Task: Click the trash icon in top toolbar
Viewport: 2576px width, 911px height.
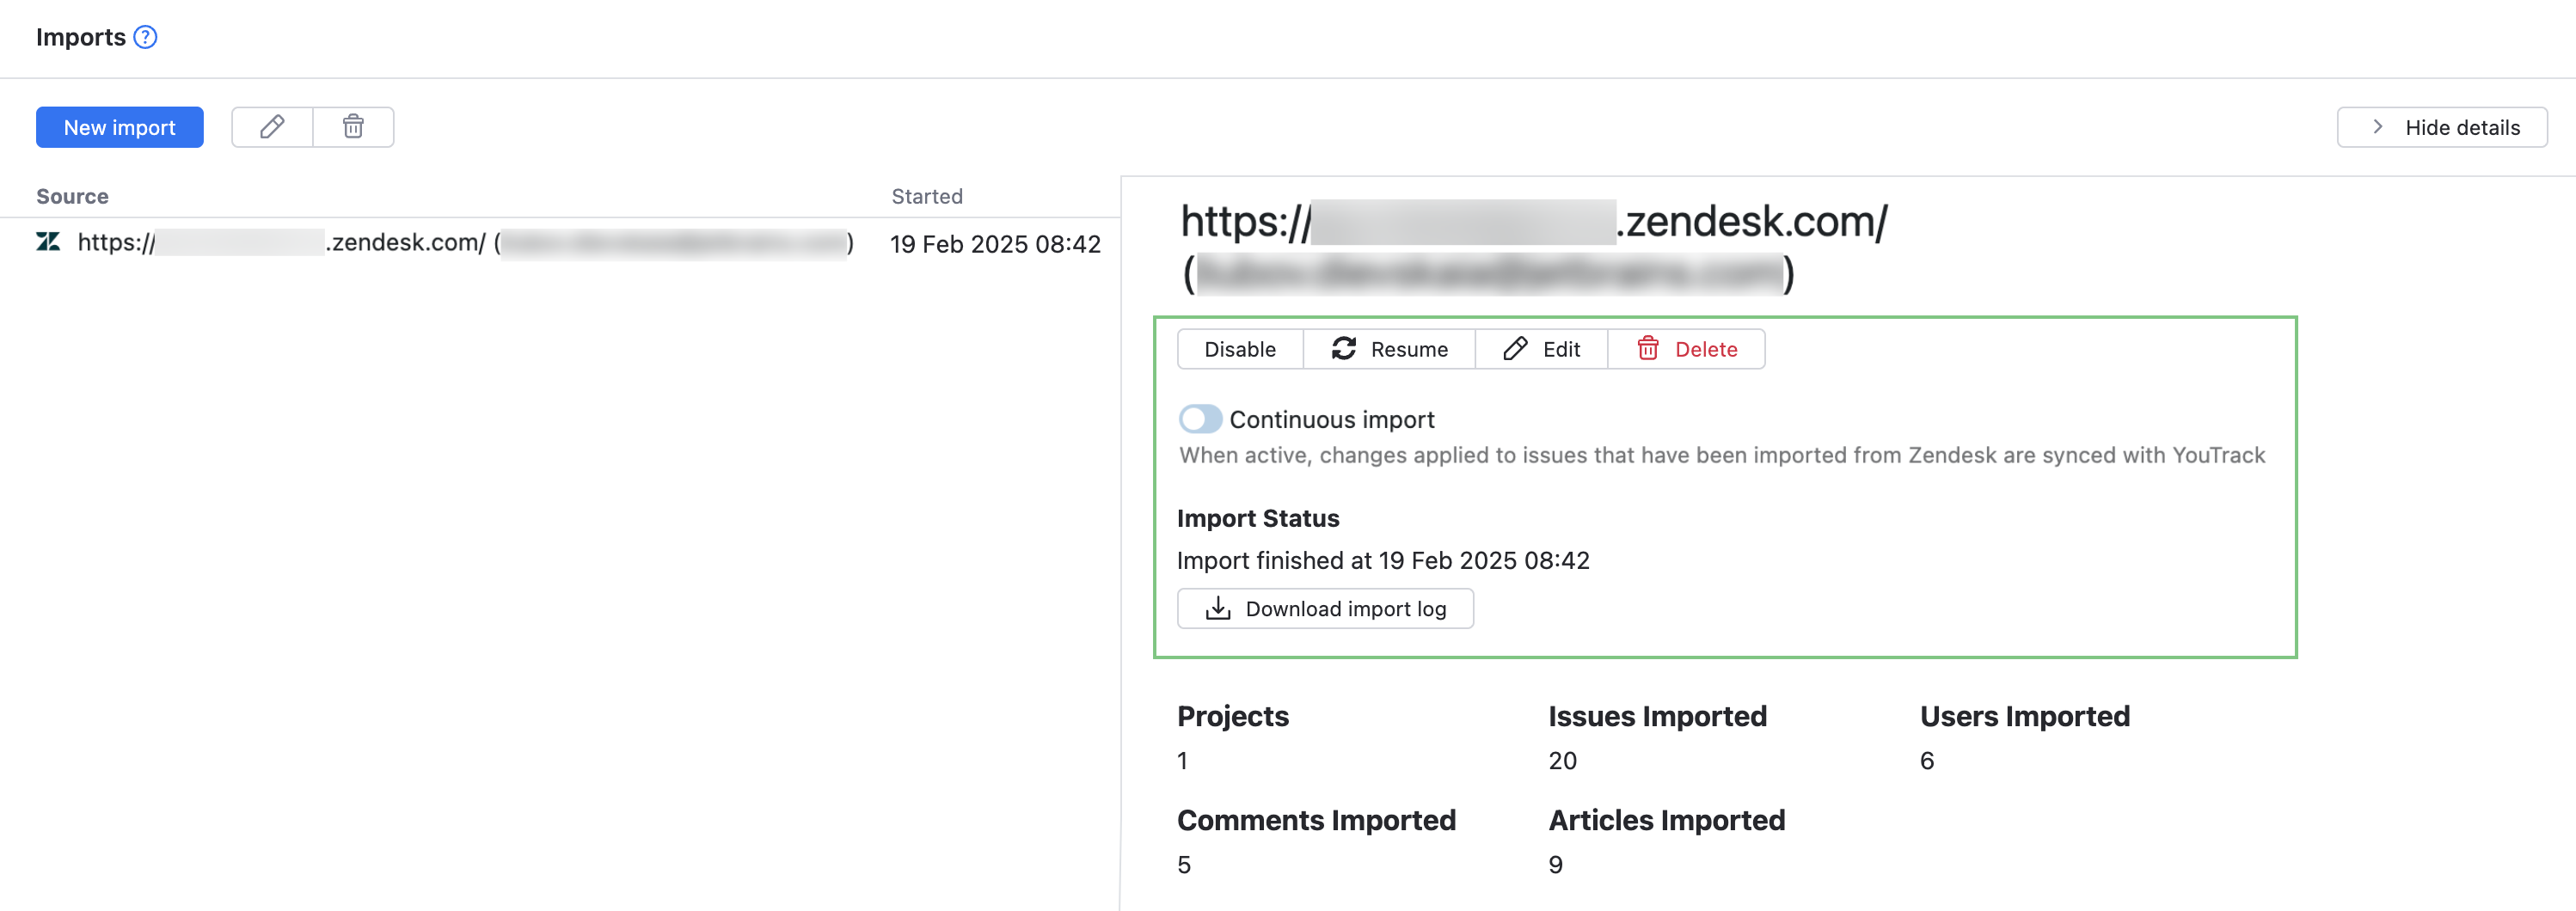Action: pos(353,127)
